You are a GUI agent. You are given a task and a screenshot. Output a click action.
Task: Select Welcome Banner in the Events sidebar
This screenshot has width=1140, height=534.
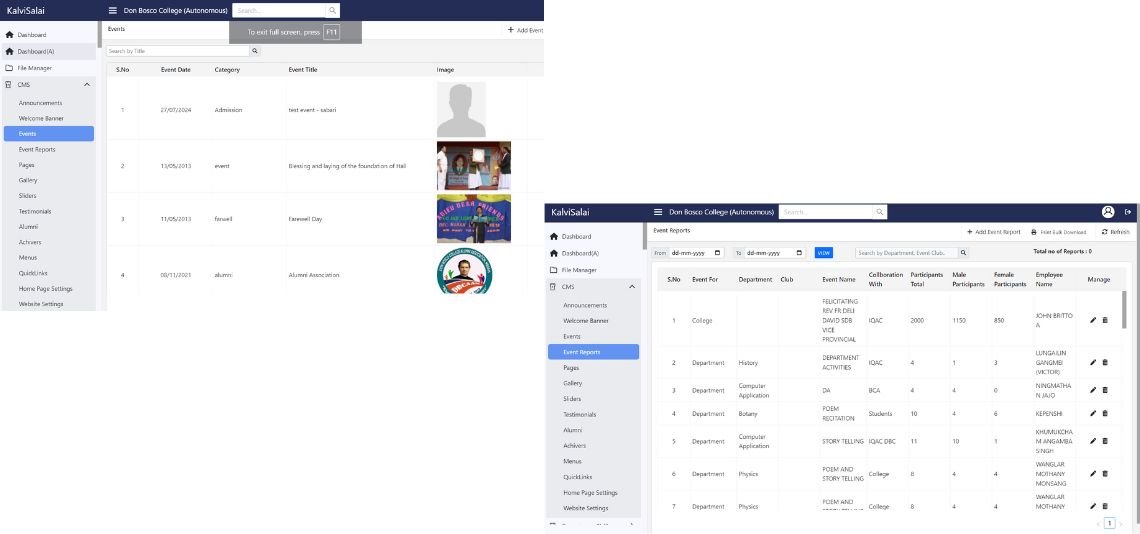[41, 119]
